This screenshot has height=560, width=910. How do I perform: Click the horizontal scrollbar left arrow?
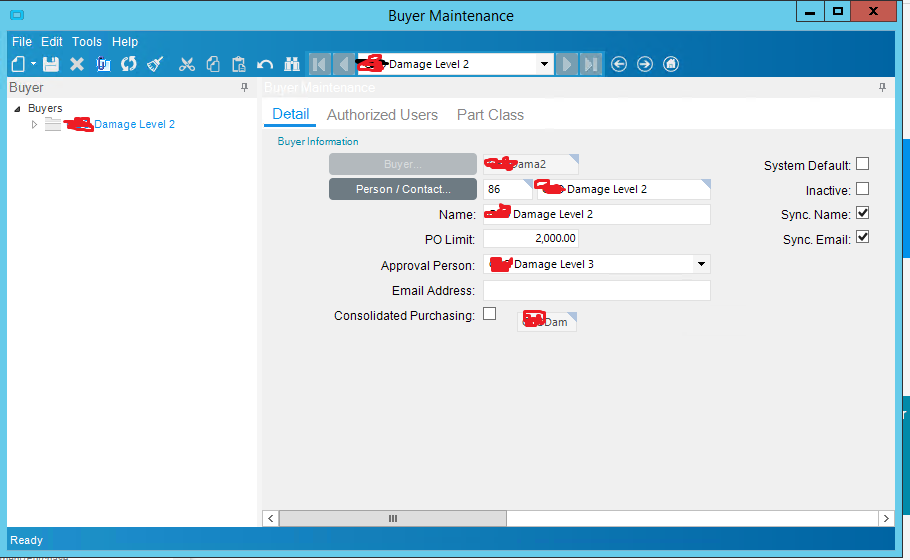270,518
